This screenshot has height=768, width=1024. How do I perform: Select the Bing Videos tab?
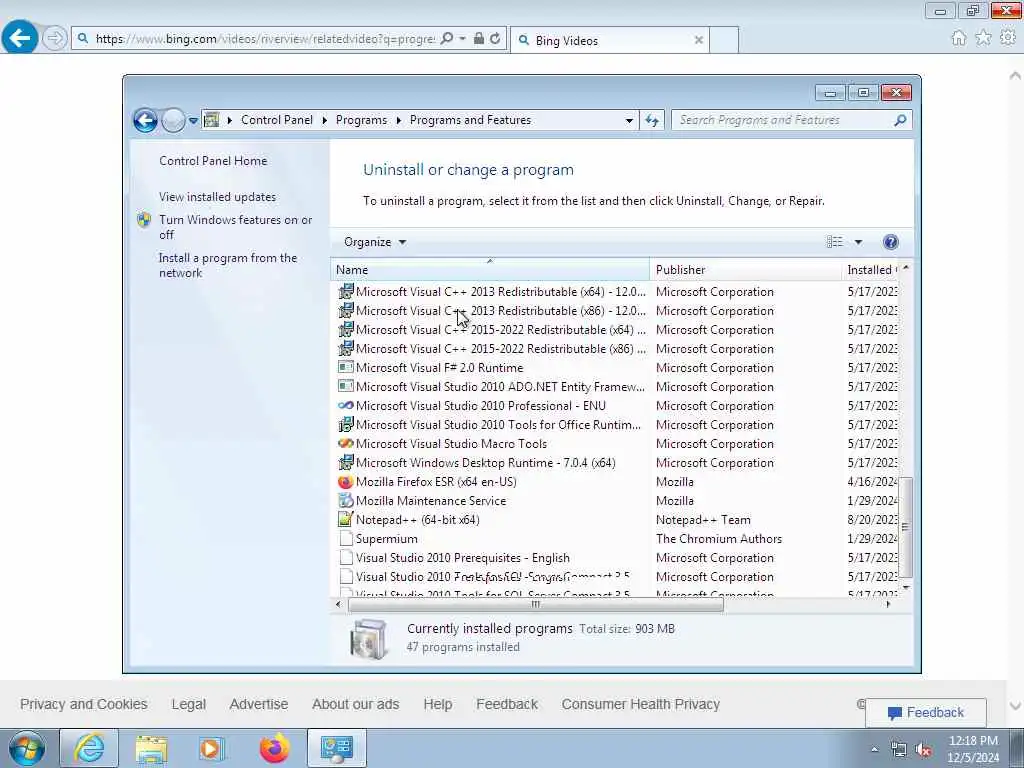(x=608, y=40)
